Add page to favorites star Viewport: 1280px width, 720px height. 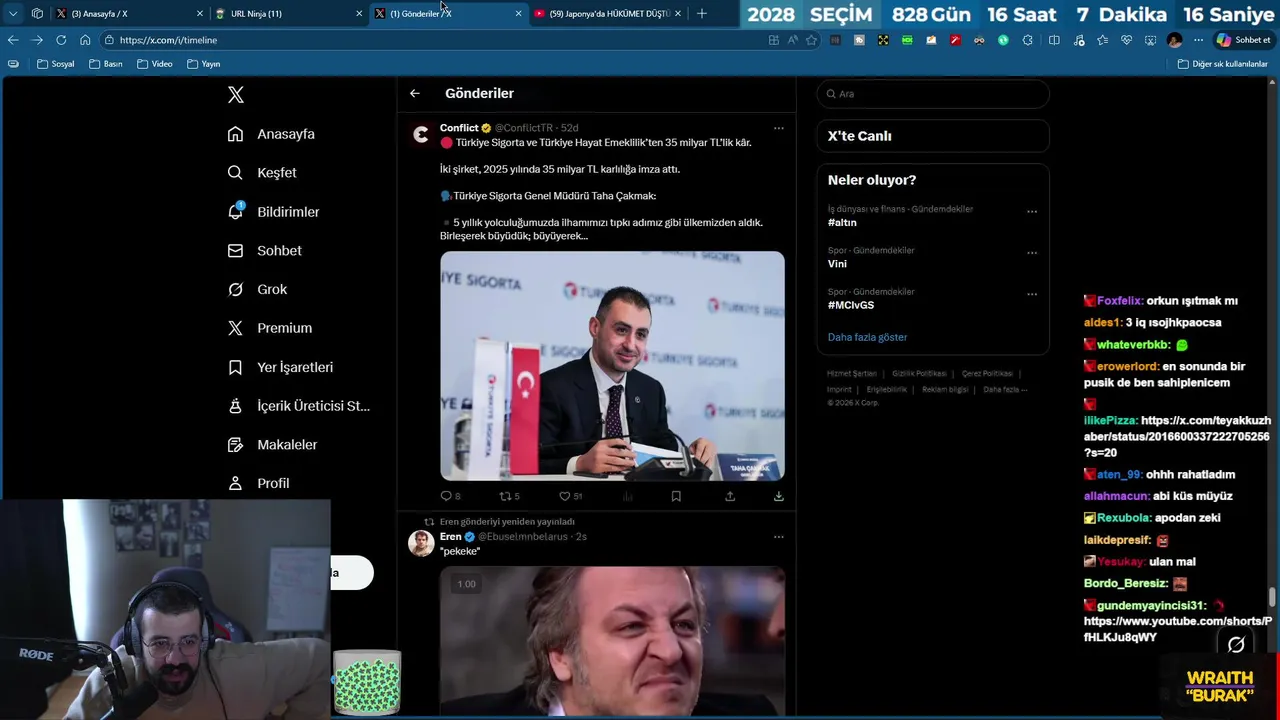coord(811,40)
